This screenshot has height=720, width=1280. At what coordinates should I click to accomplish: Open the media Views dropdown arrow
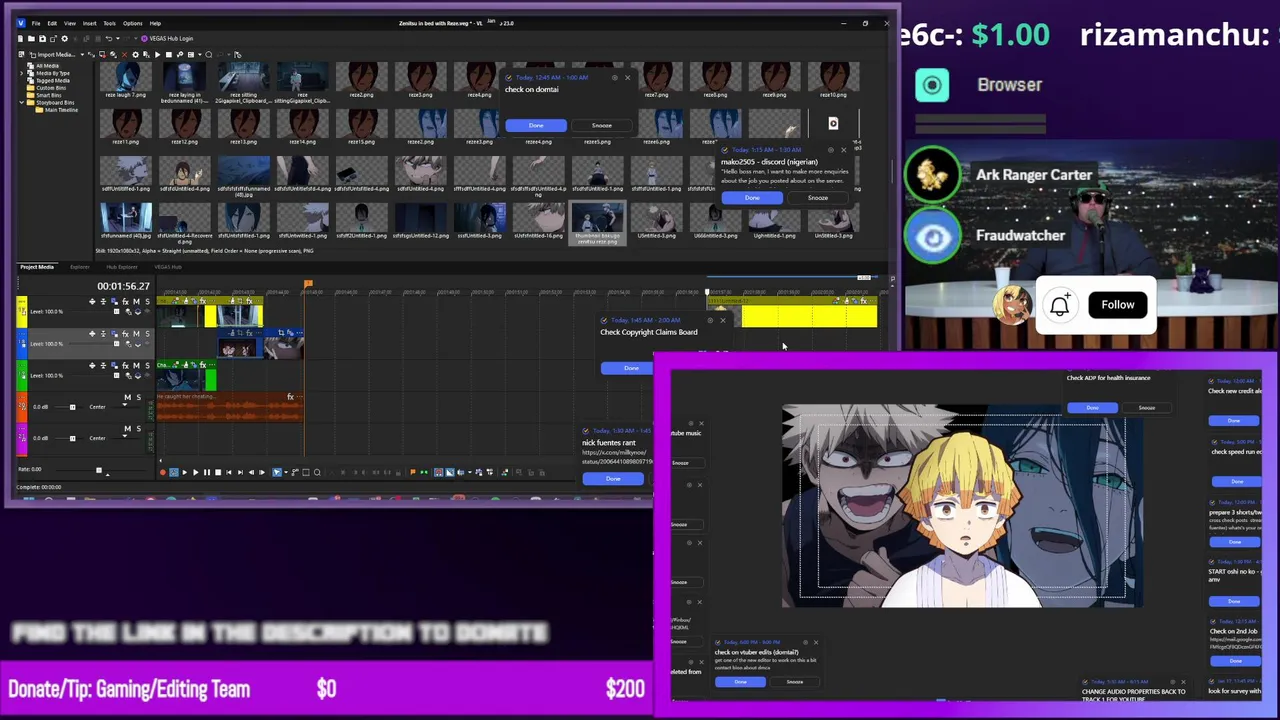(x=199, y=54)
